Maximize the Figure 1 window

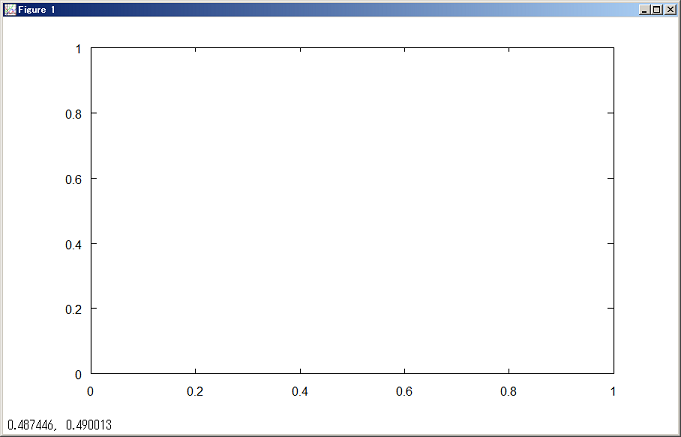pyautogui.click(x=658, y=9)
